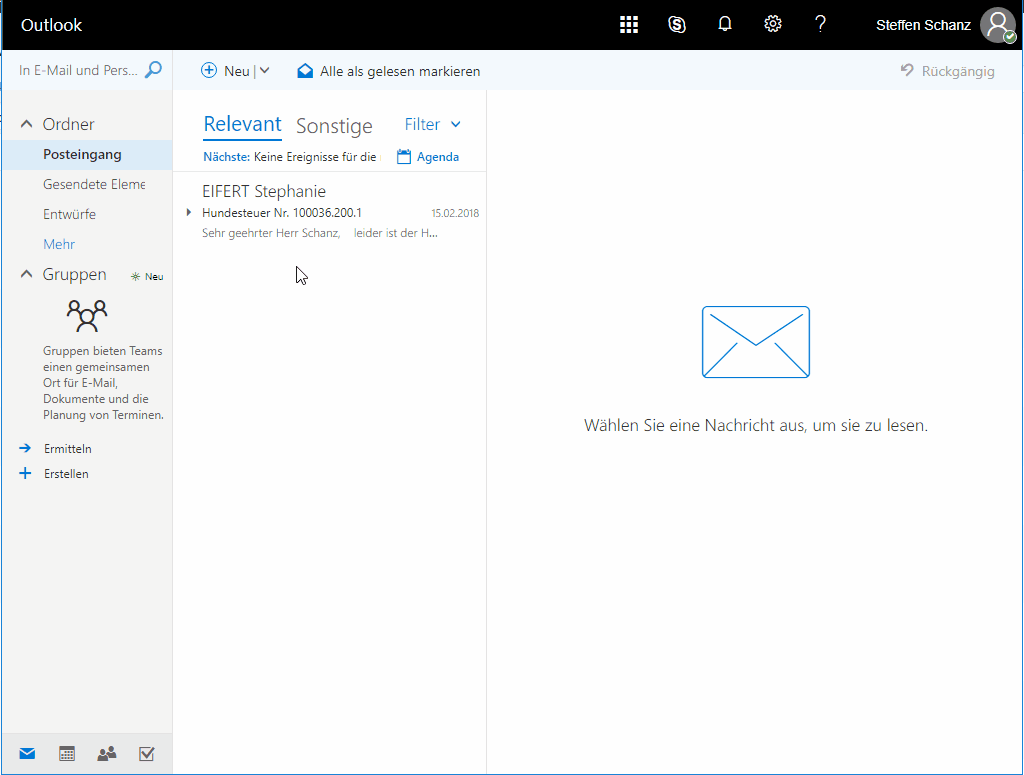
Task: Open the help question mark
Action: pos(820,24)
